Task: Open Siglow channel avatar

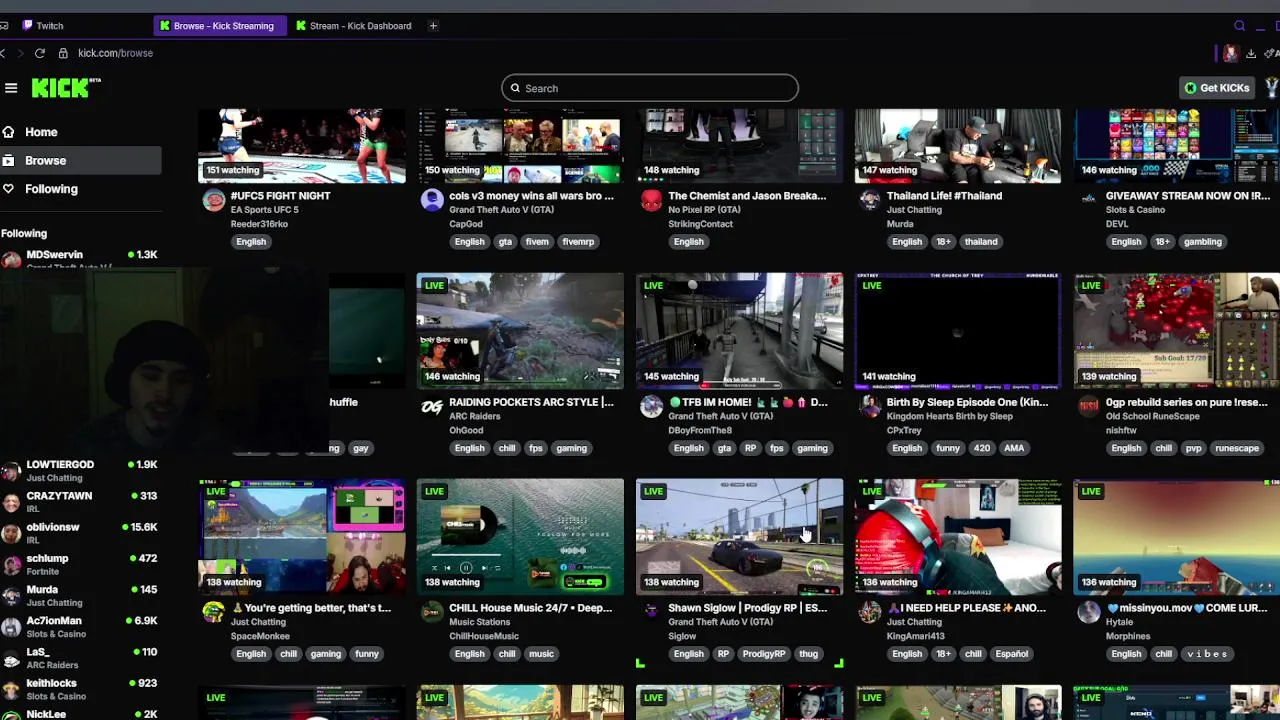Action: (651, 612)
